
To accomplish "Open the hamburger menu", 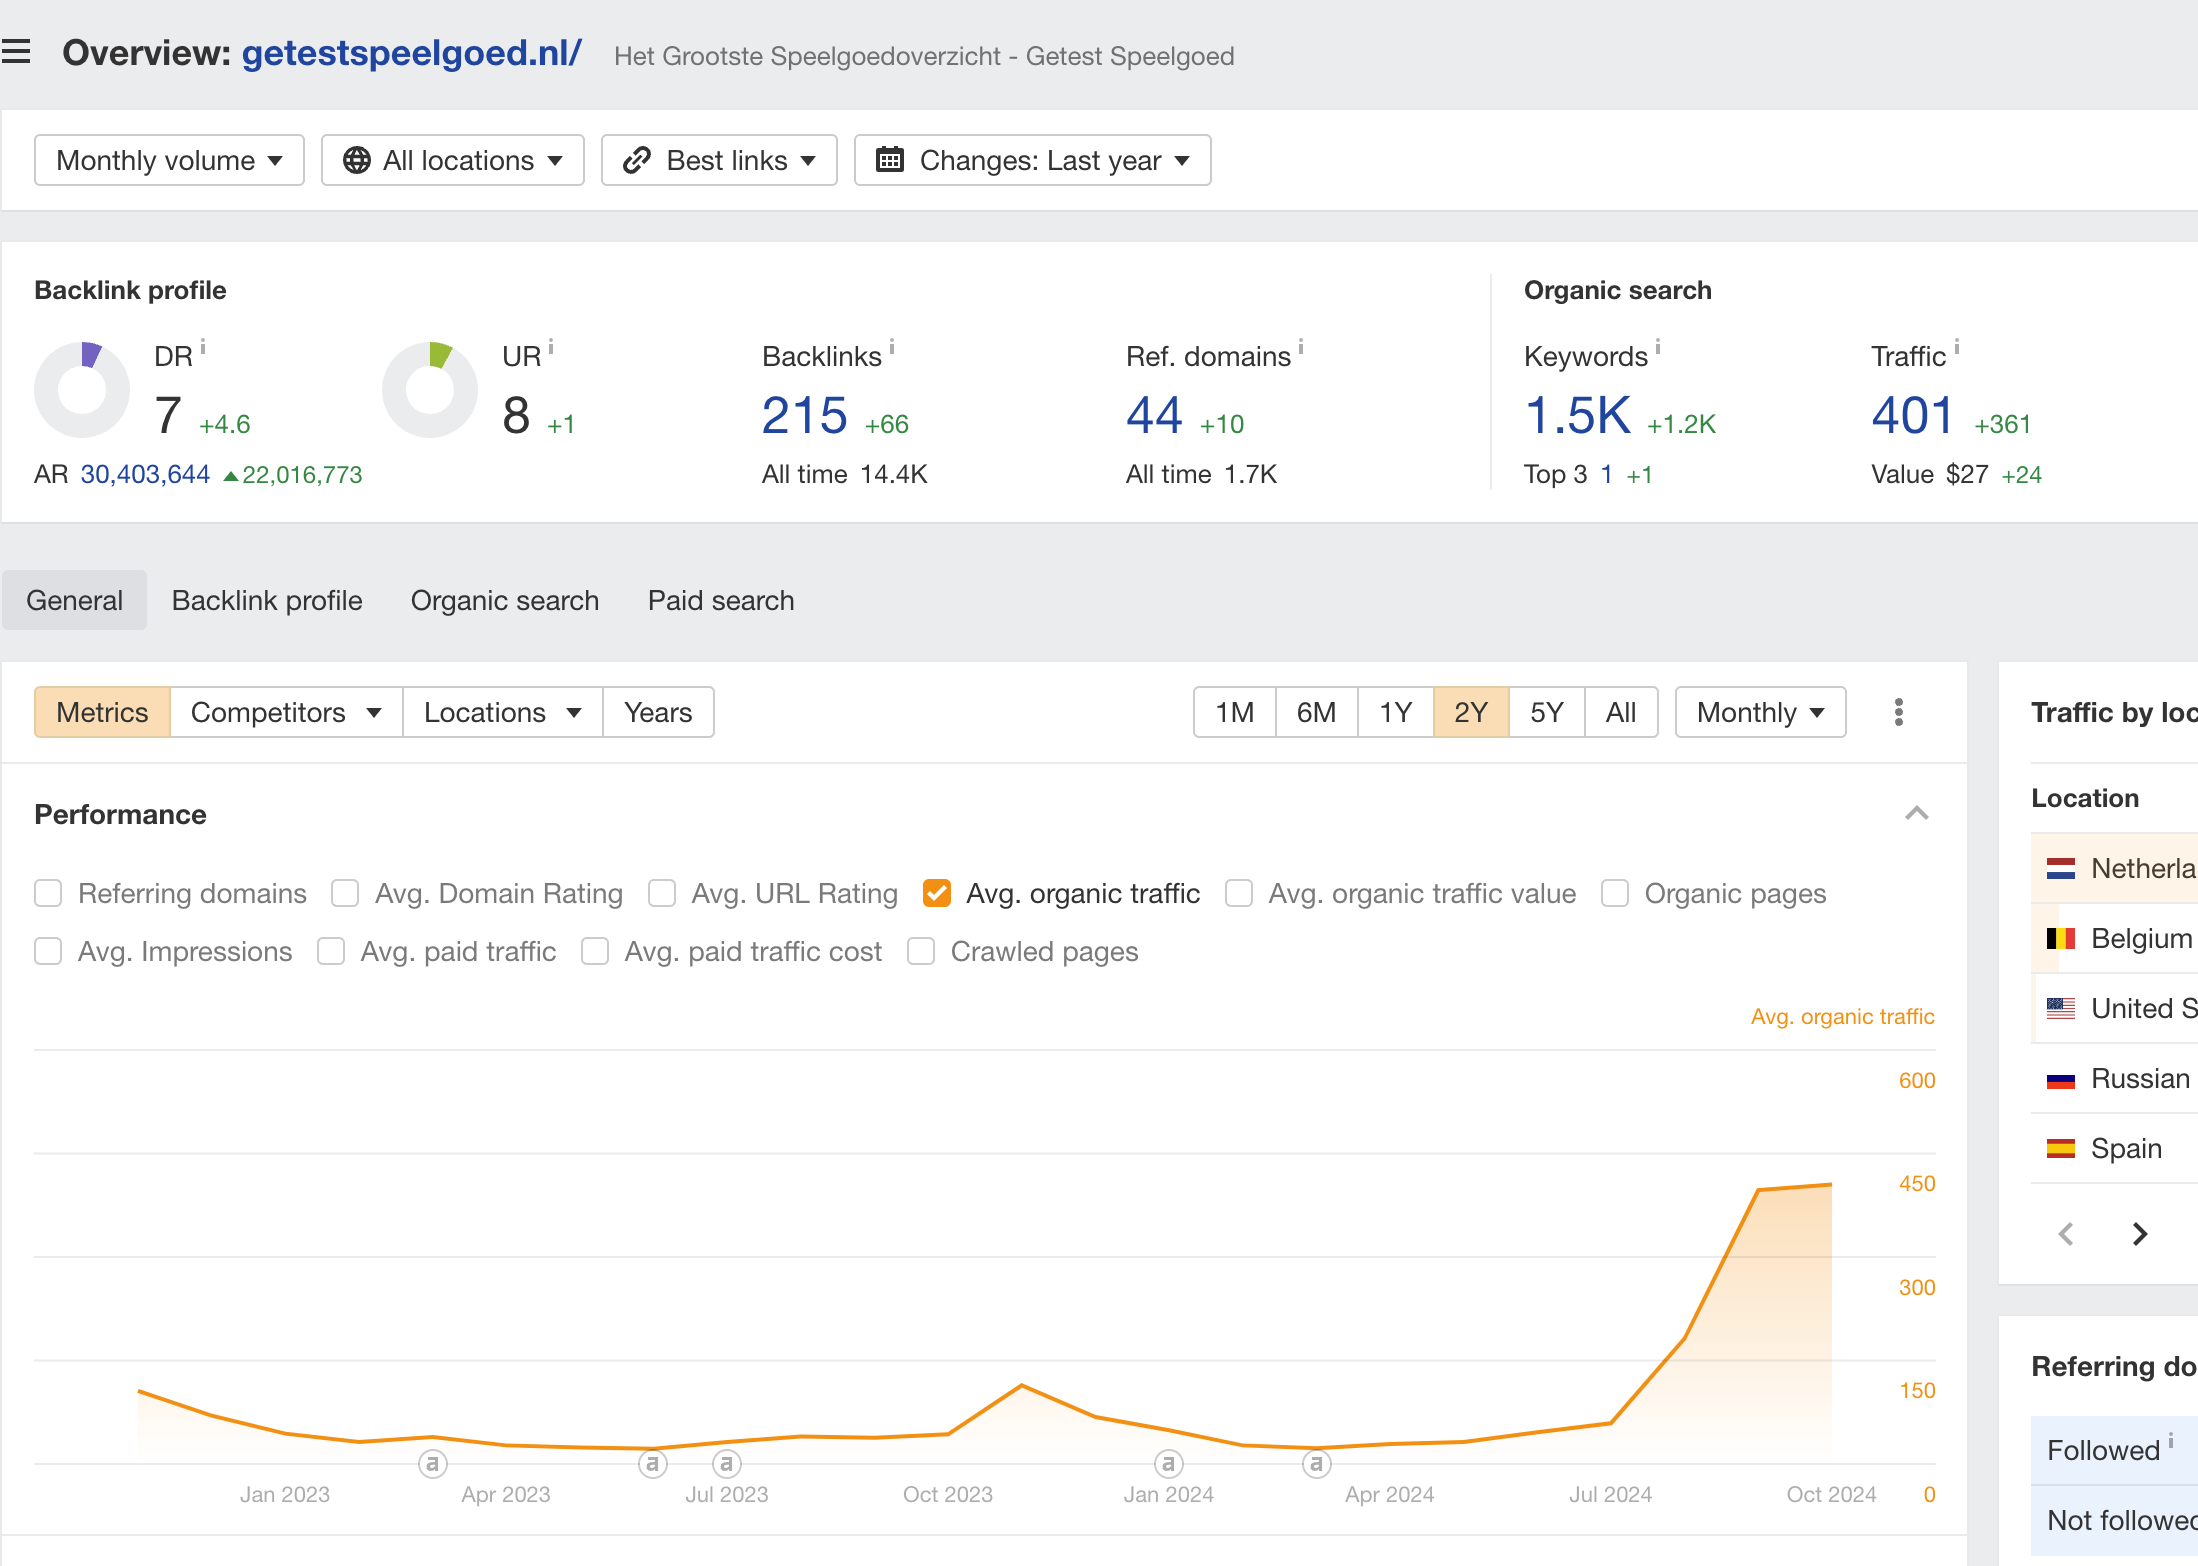I will [x=16, y=51].
